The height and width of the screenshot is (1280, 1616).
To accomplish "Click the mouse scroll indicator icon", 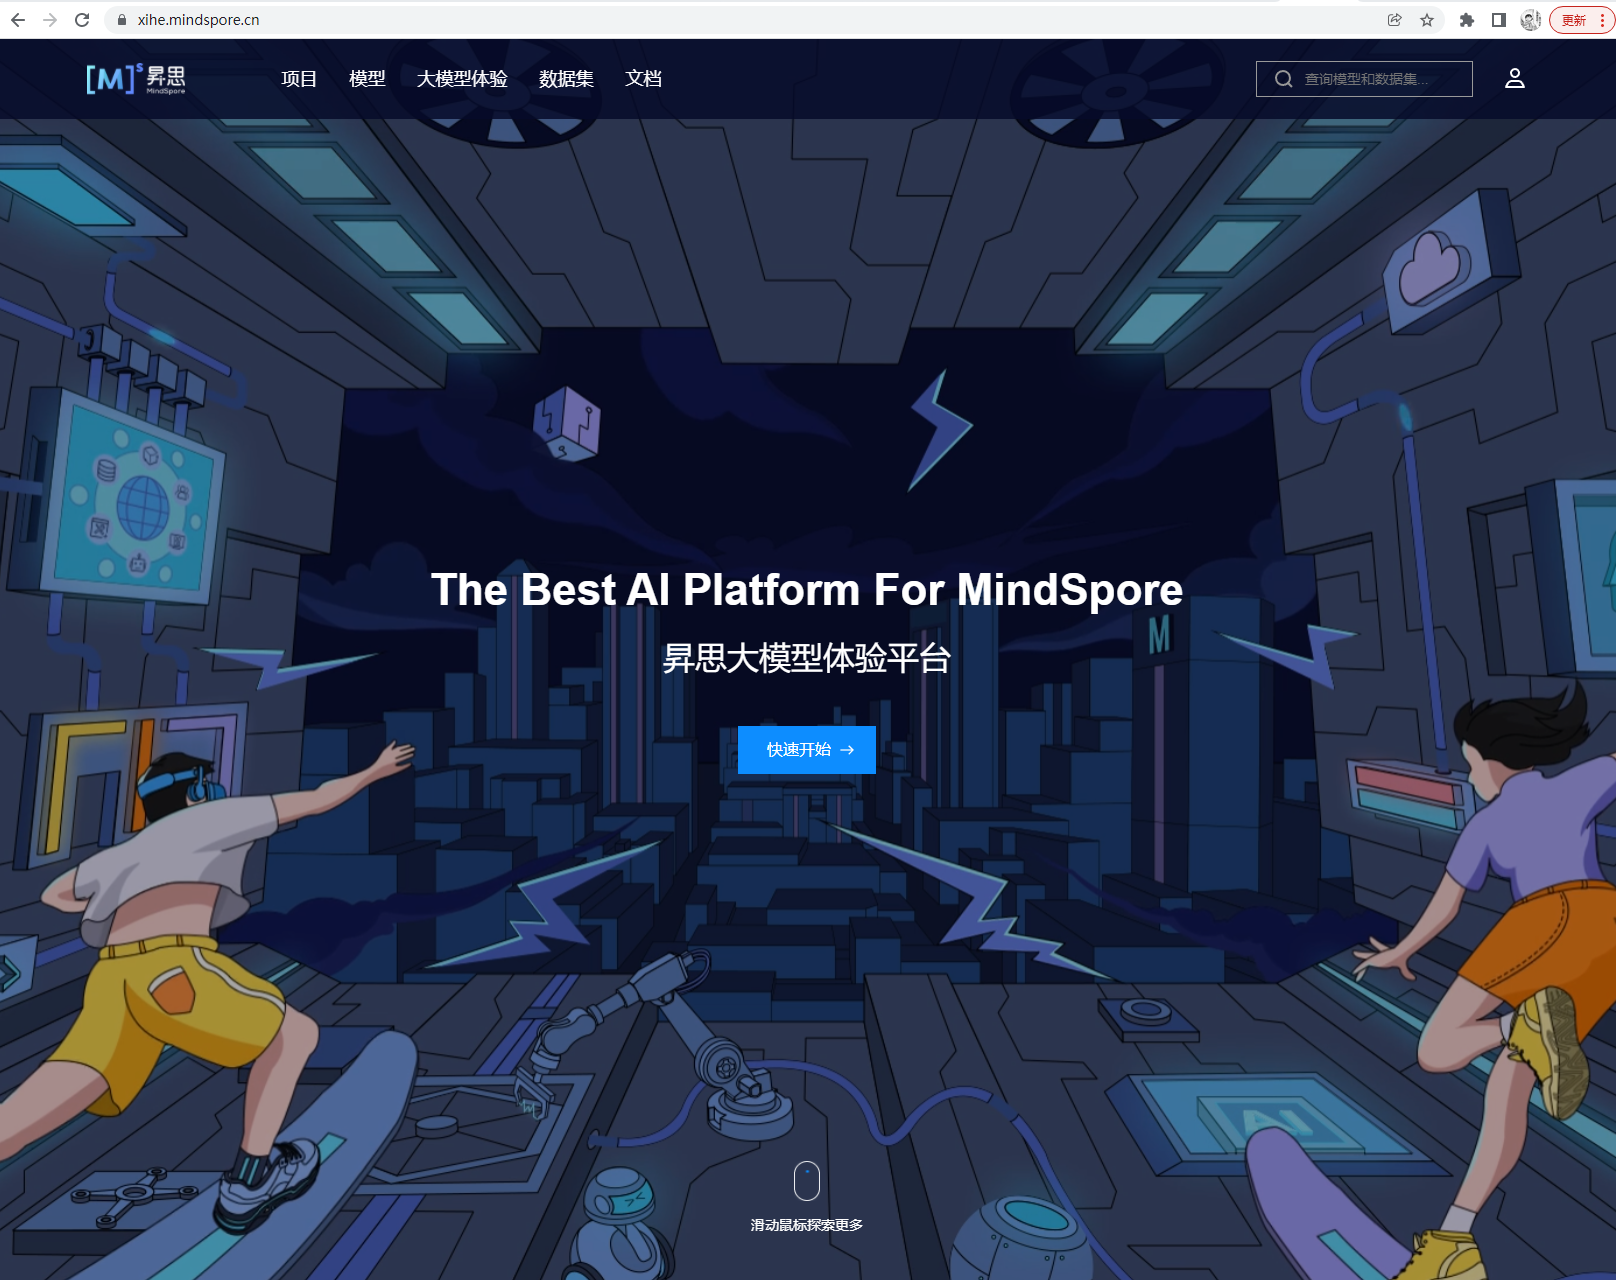I will [807, 1181].
